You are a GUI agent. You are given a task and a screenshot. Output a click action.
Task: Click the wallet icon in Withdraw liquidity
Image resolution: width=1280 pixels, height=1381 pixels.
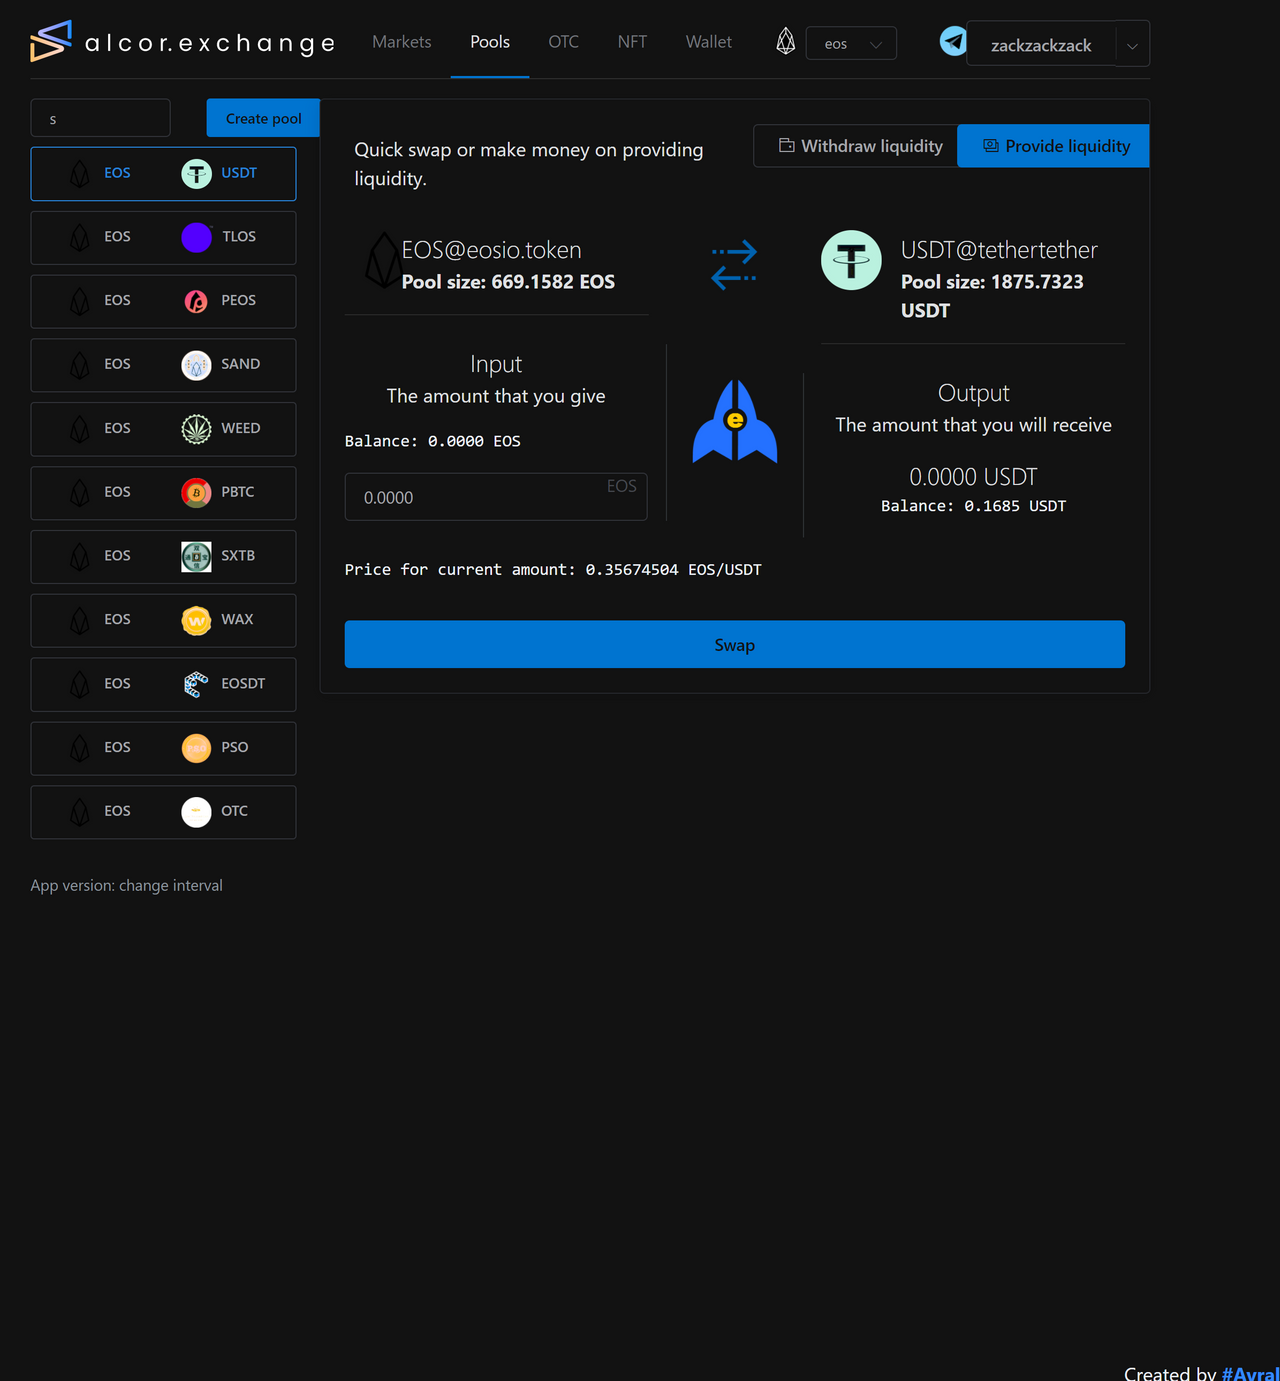787,146
